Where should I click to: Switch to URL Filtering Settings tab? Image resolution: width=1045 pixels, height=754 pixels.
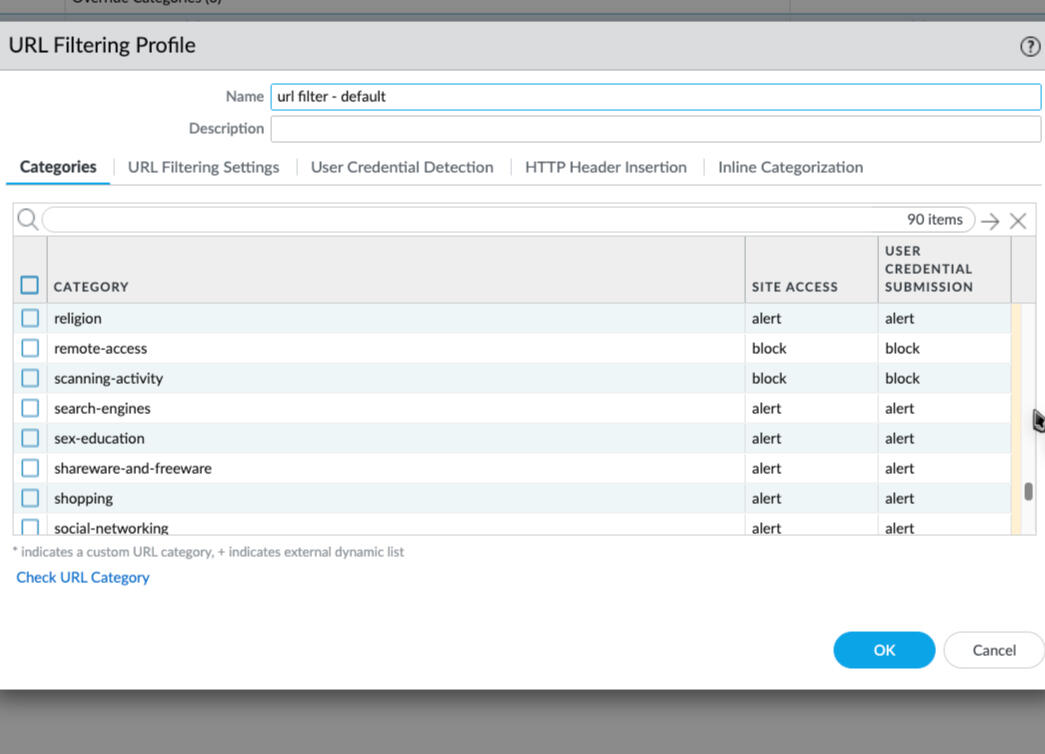coord(203,167)
